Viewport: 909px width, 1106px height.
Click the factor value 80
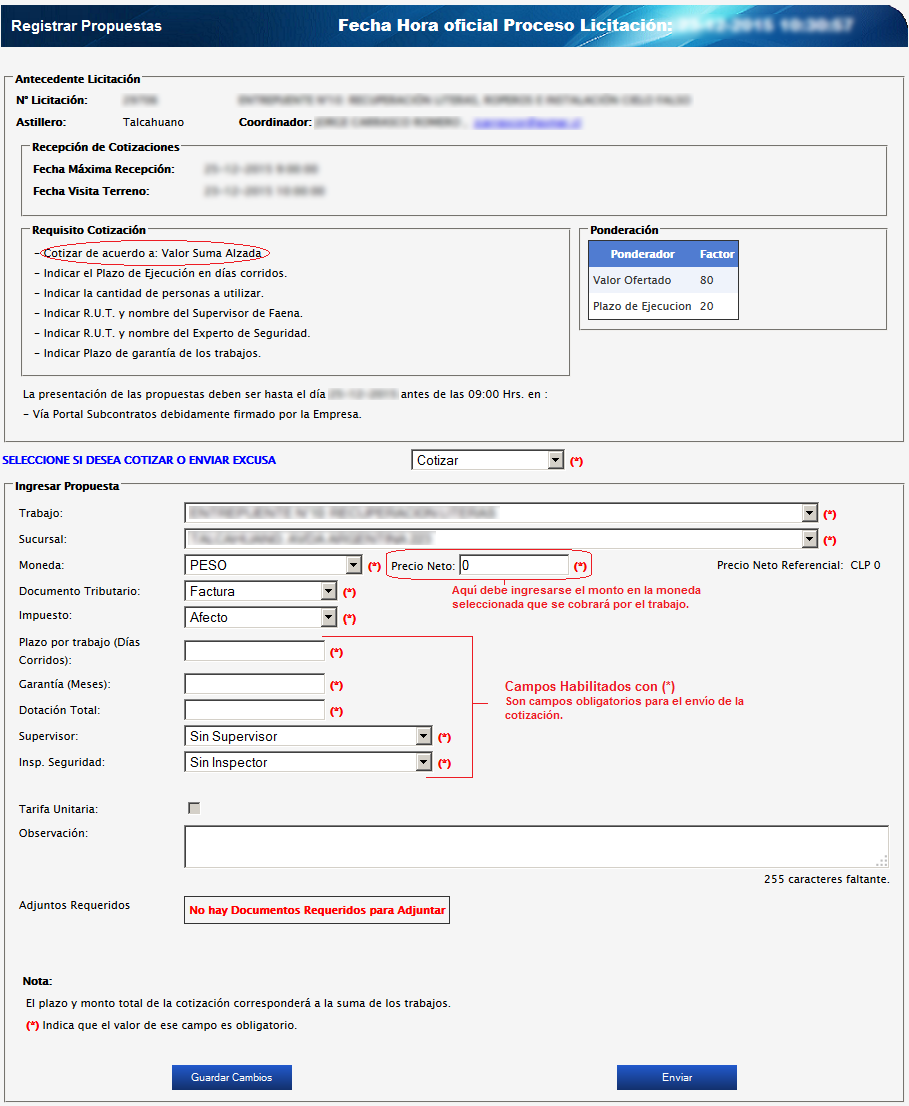pos(707,280)
